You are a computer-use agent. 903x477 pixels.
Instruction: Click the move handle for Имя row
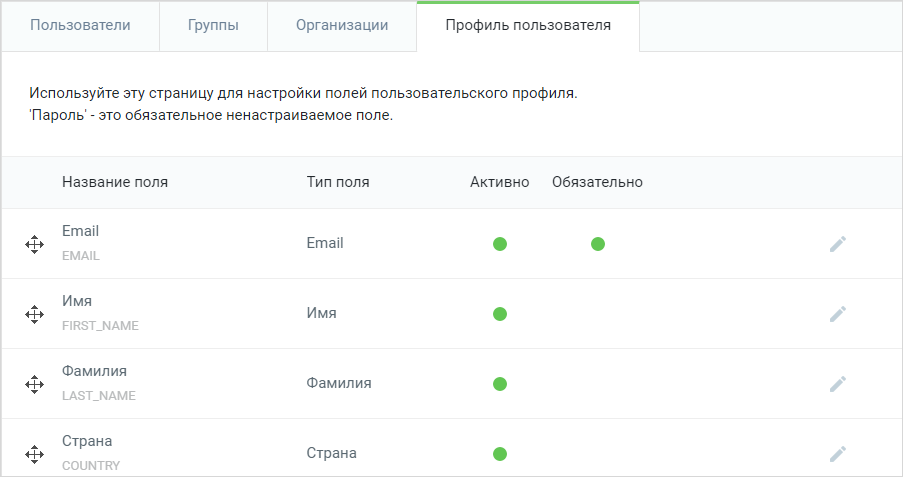(35, 314)
